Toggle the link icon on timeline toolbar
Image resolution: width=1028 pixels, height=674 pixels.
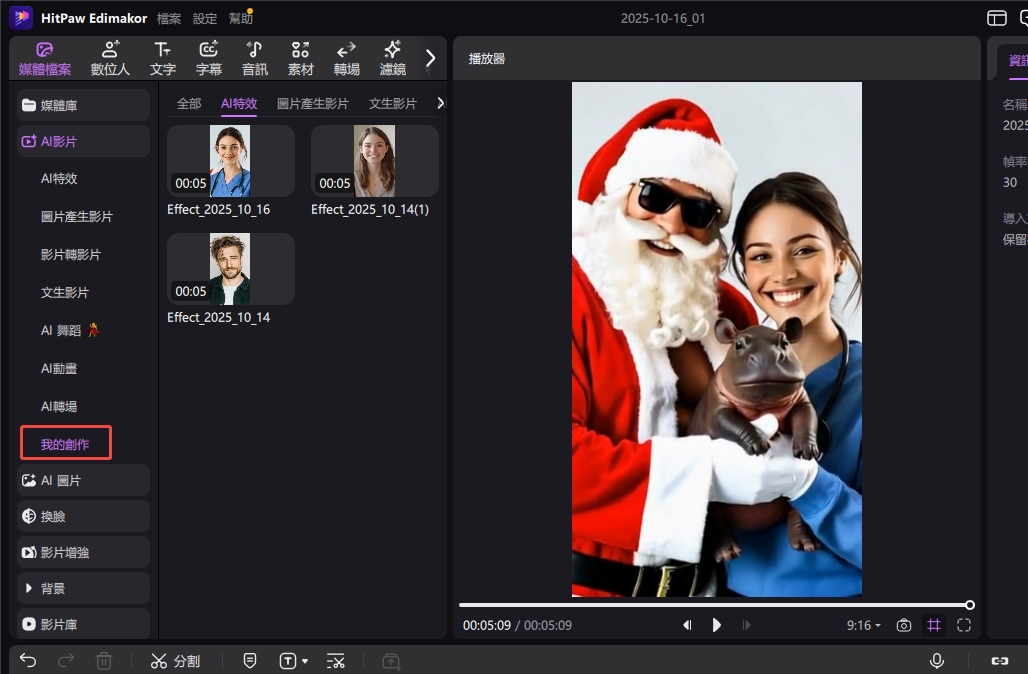point(999,661)
